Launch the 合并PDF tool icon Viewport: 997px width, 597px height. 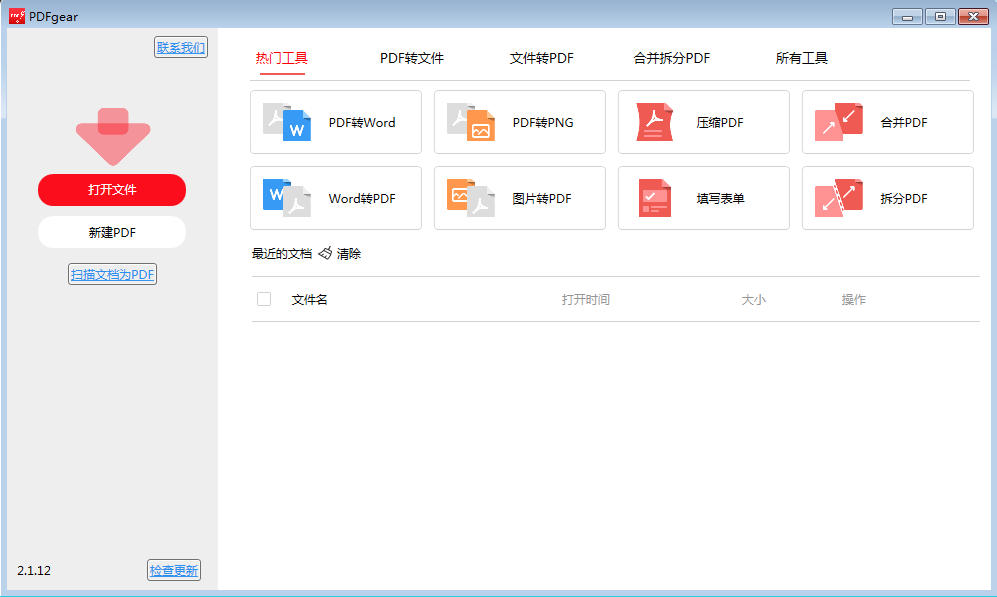click(839, 122)
